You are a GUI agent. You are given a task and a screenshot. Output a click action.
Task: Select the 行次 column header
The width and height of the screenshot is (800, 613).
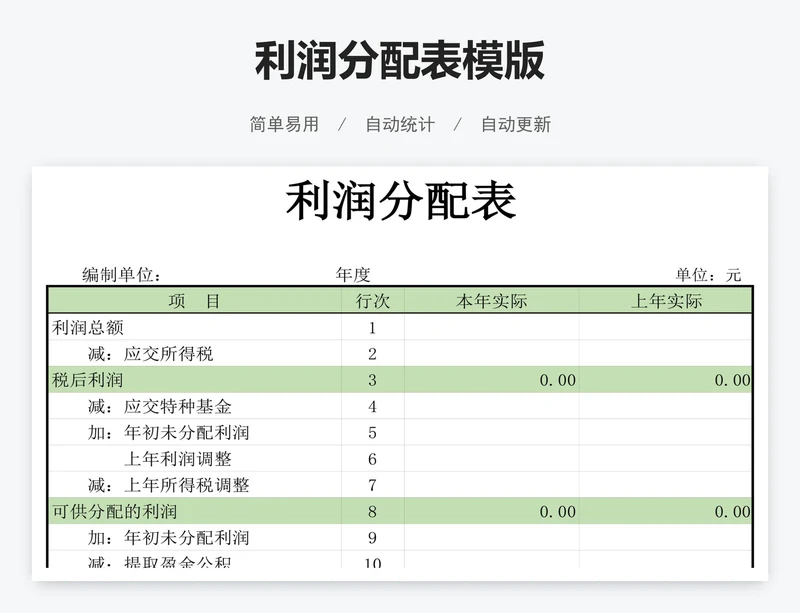[x=372, y=301]
